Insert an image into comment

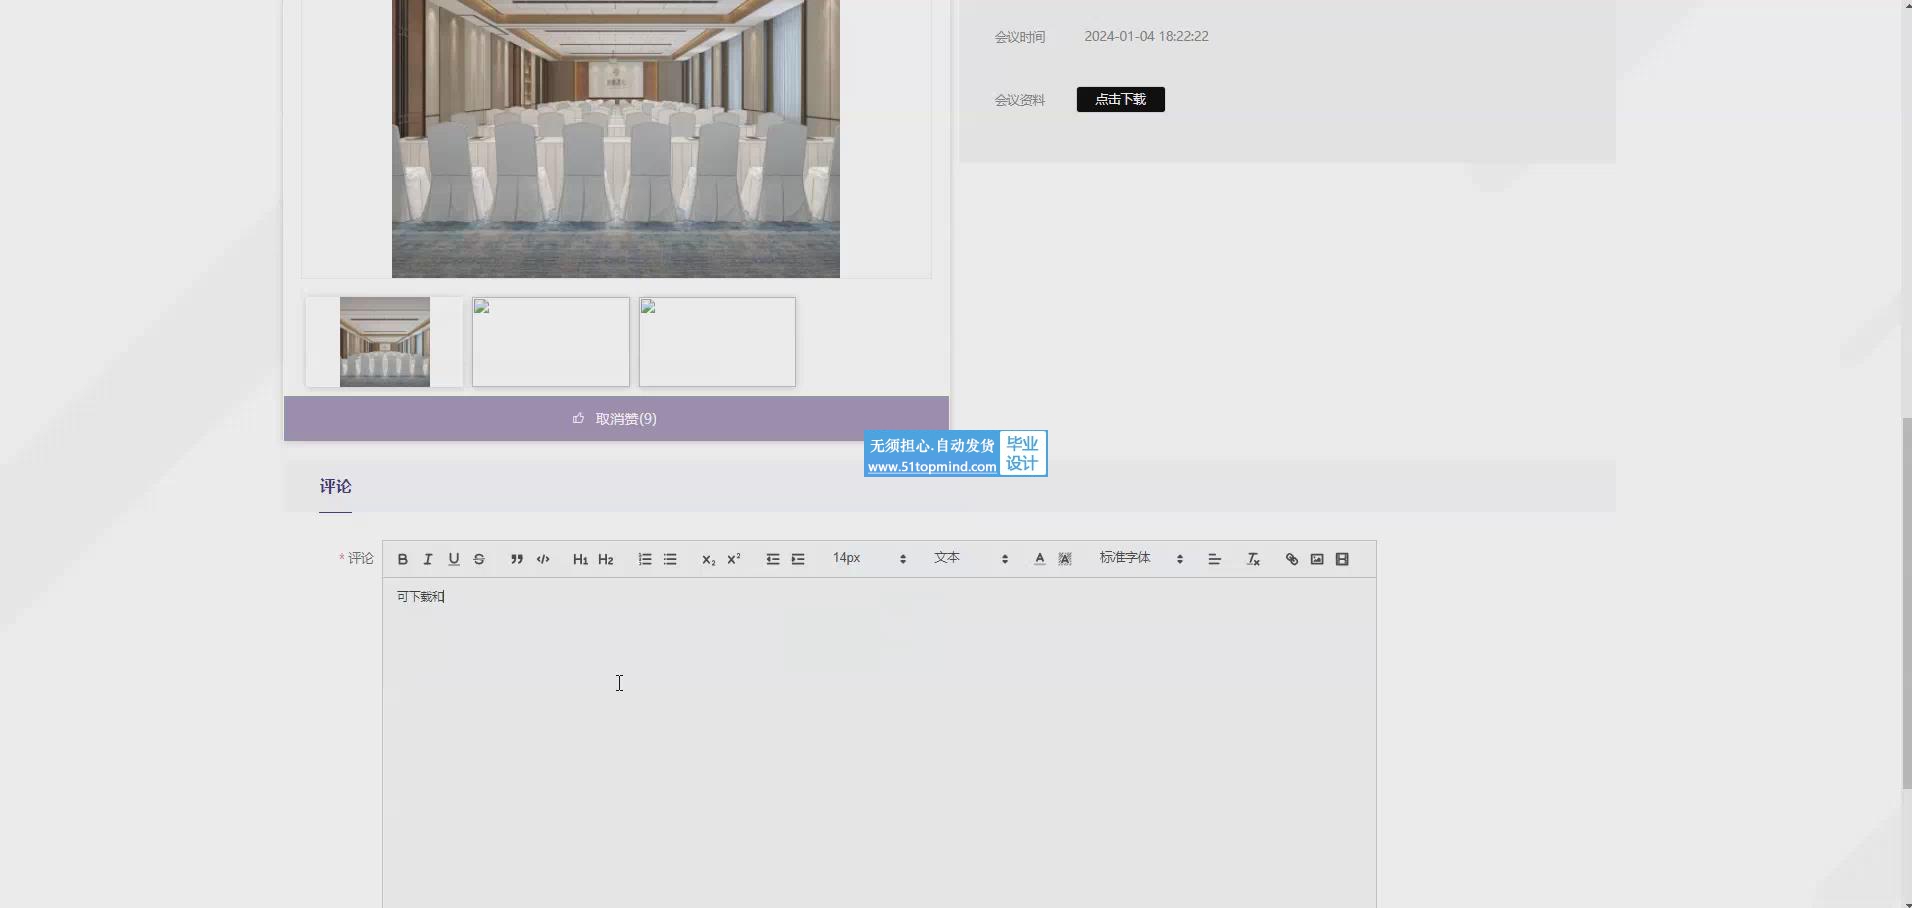(x=1317, y=559)
